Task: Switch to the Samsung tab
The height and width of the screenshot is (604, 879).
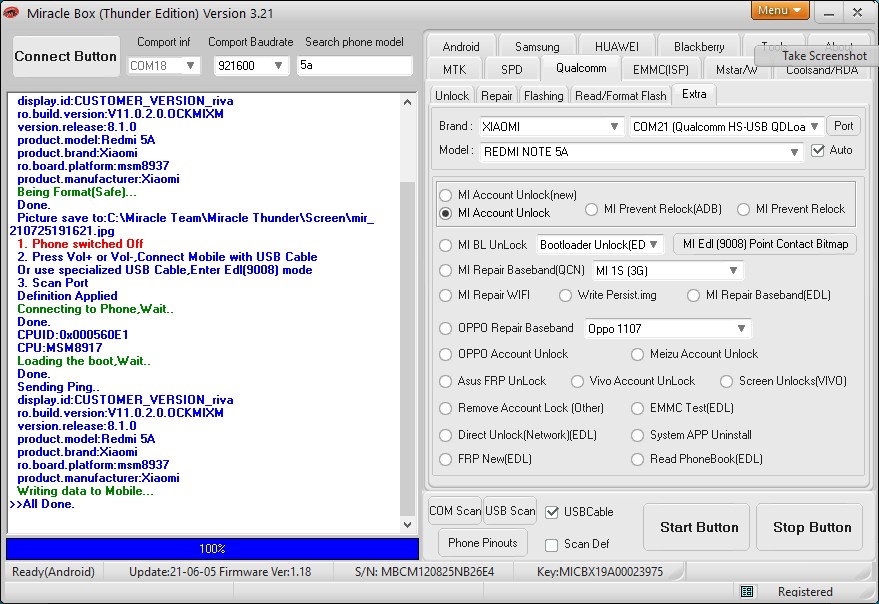Action: click(x=537, y=47)
